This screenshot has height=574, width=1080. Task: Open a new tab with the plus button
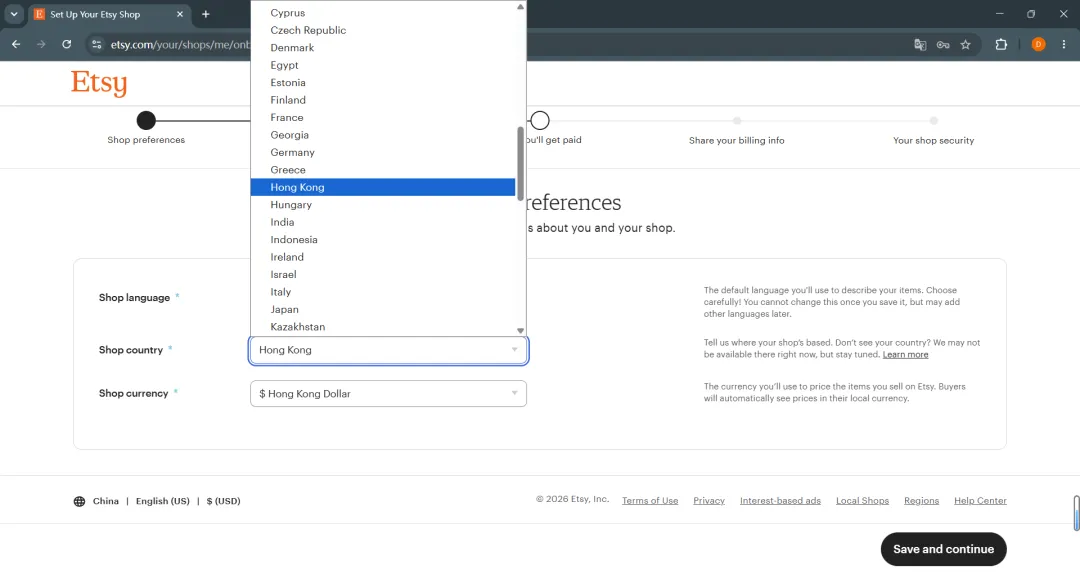click(x=205, y=14)
